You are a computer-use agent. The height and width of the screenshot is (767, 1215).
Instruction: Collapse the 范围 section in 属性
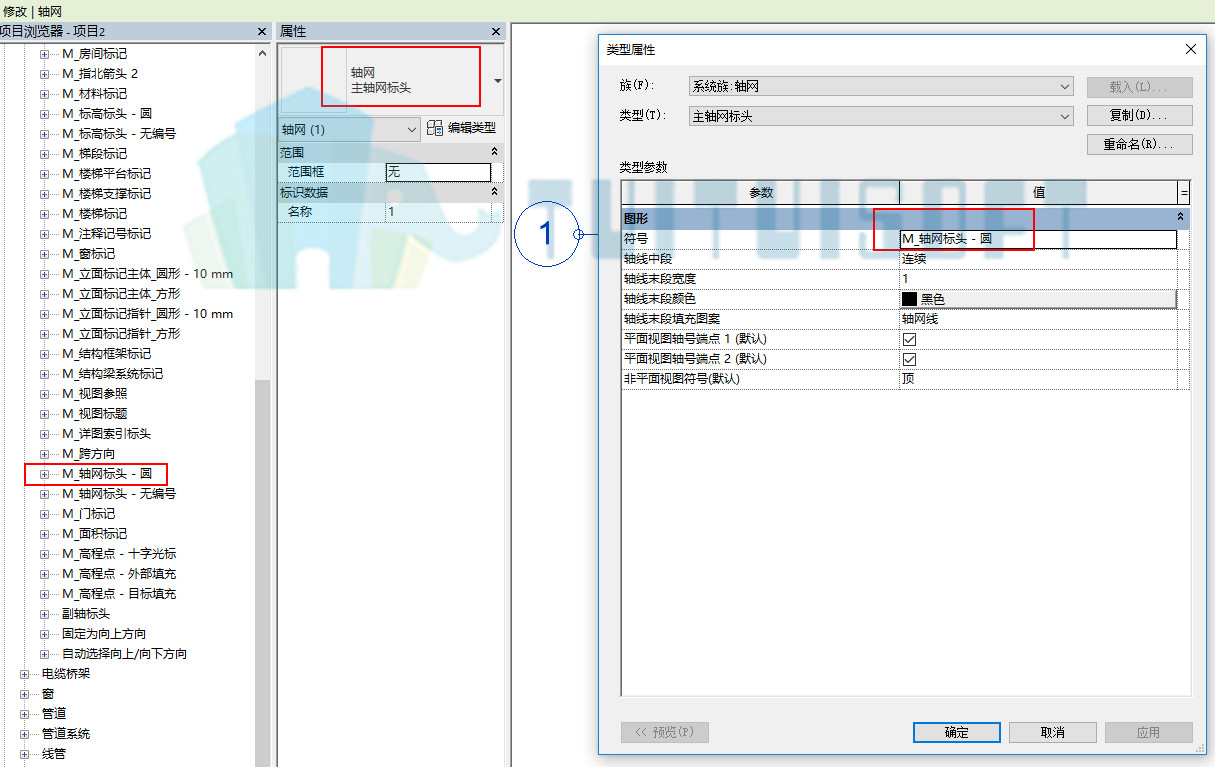tap(494, 152)
